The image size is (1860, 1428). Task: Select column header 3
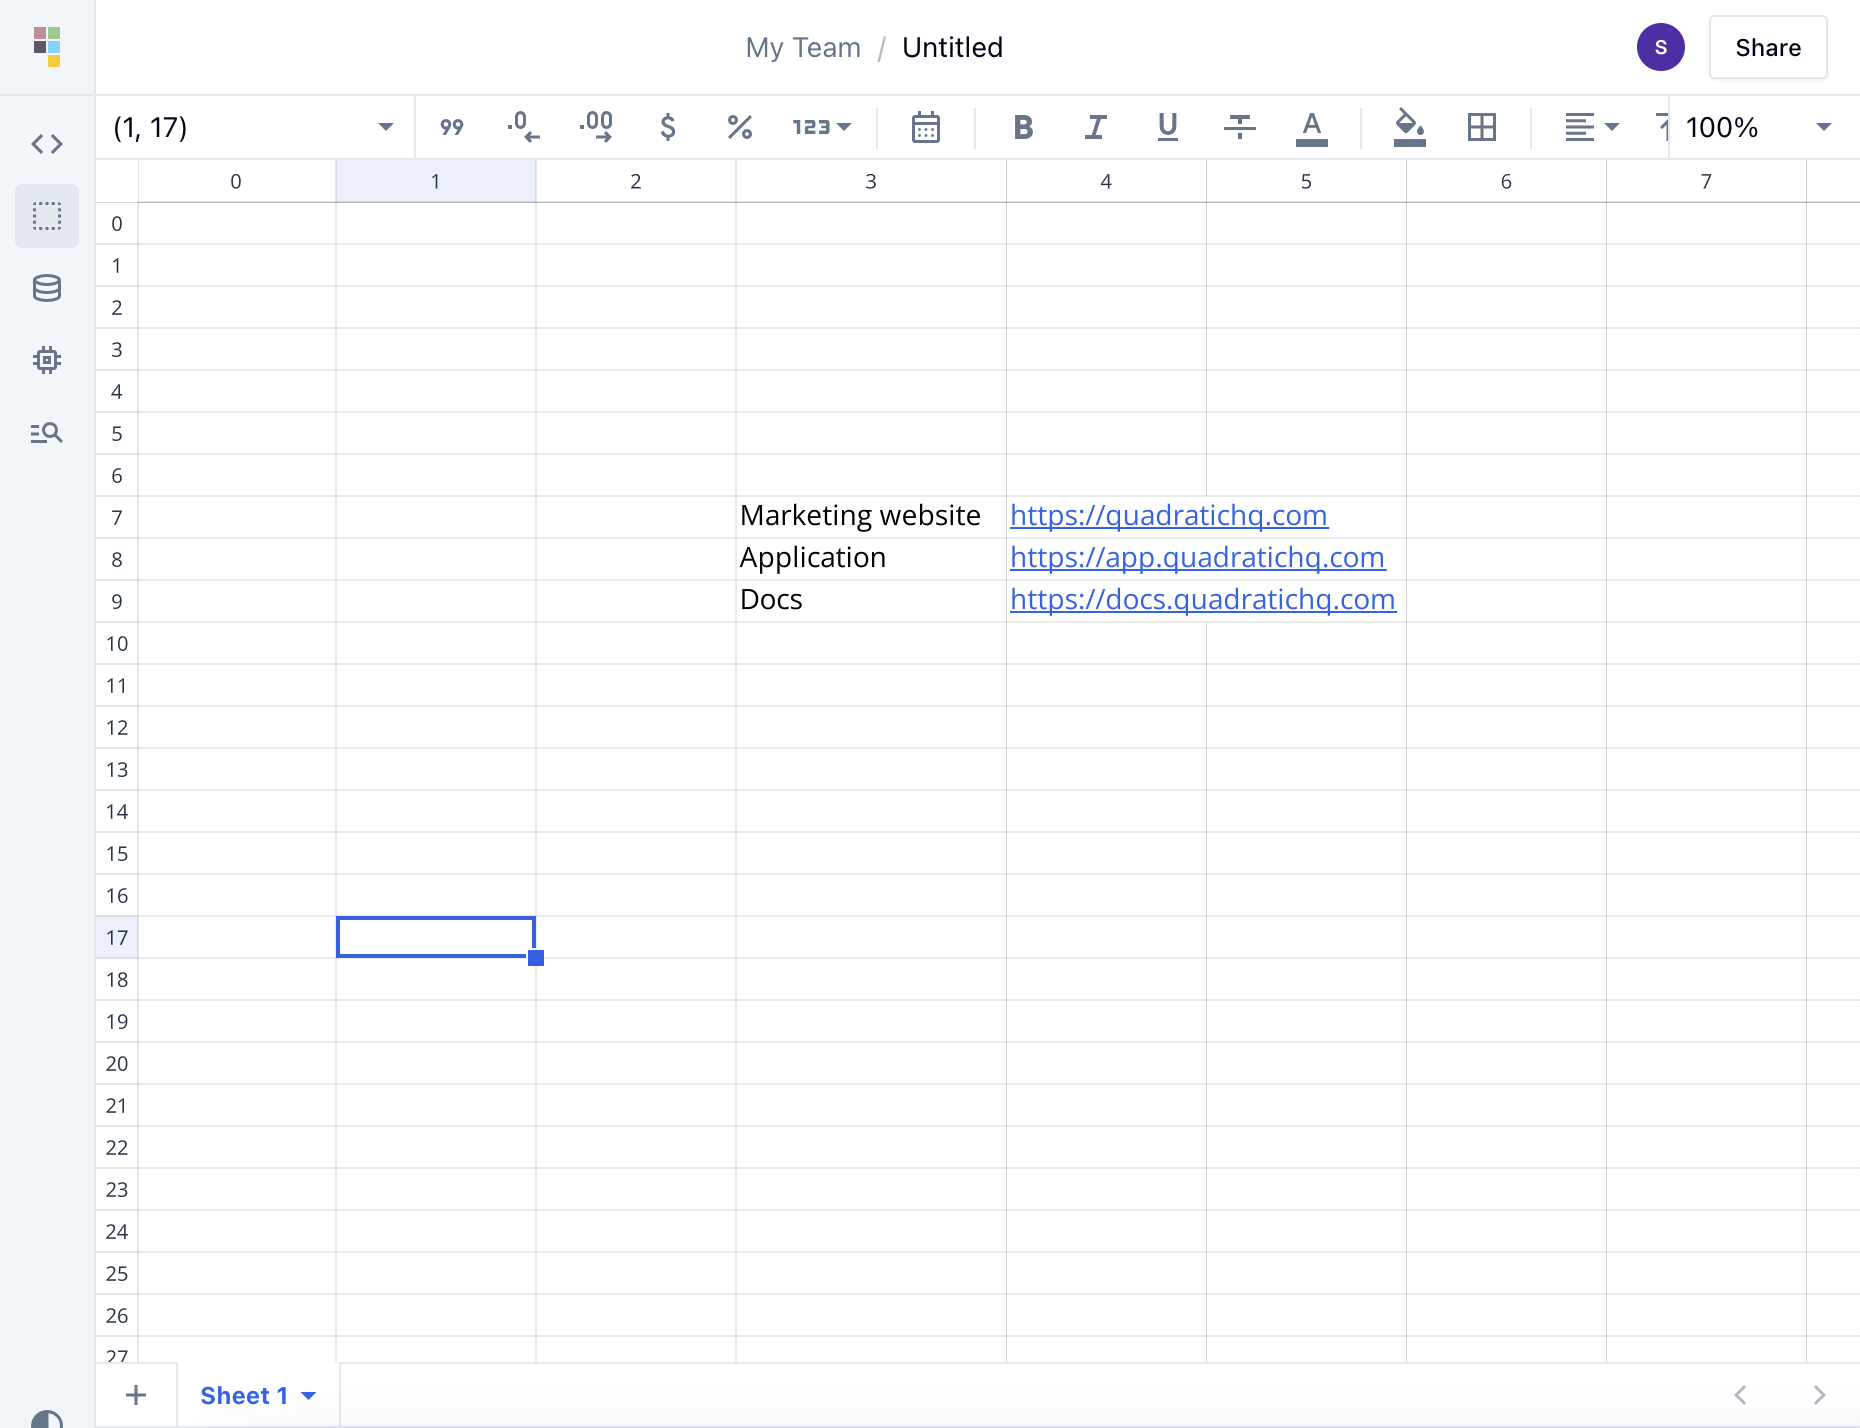pyautogui.click(x=871, y=181)
